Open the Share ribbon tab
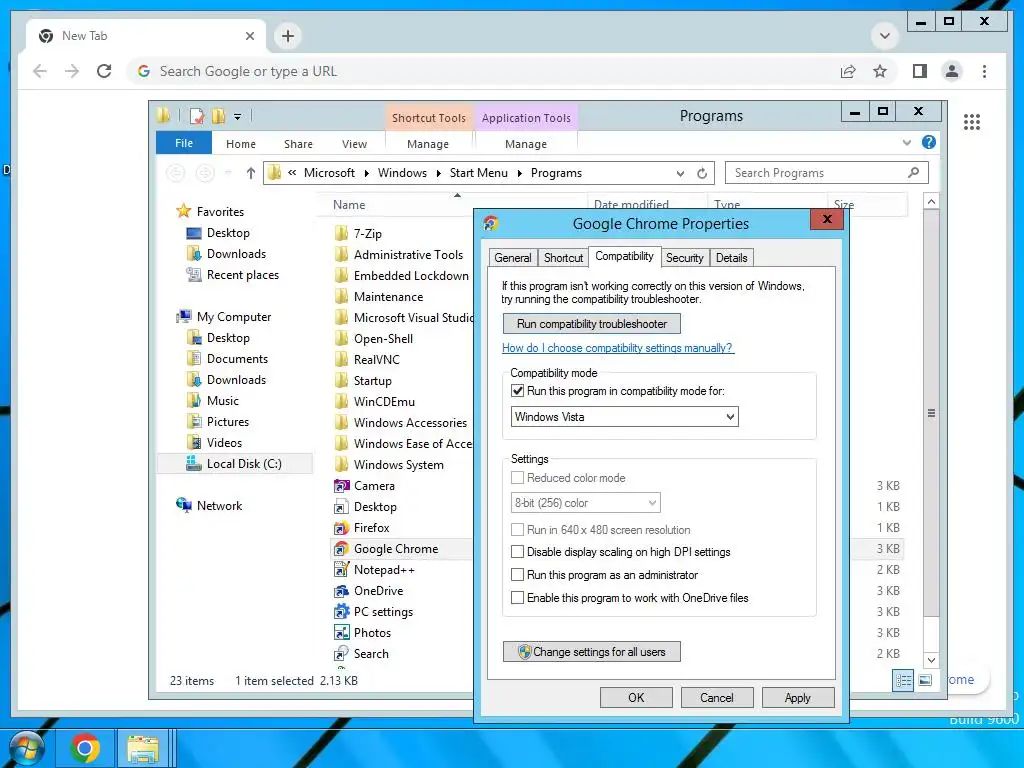The image size is (1024, 768). click(298, 144)
